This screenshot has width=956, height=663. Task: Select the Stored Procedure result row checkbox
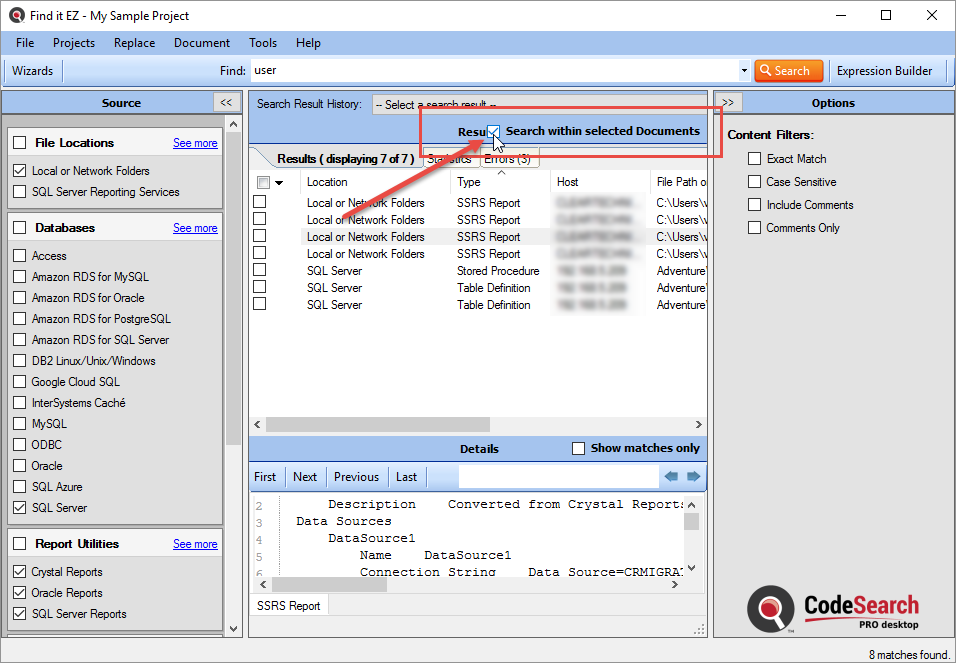point(260,270)
